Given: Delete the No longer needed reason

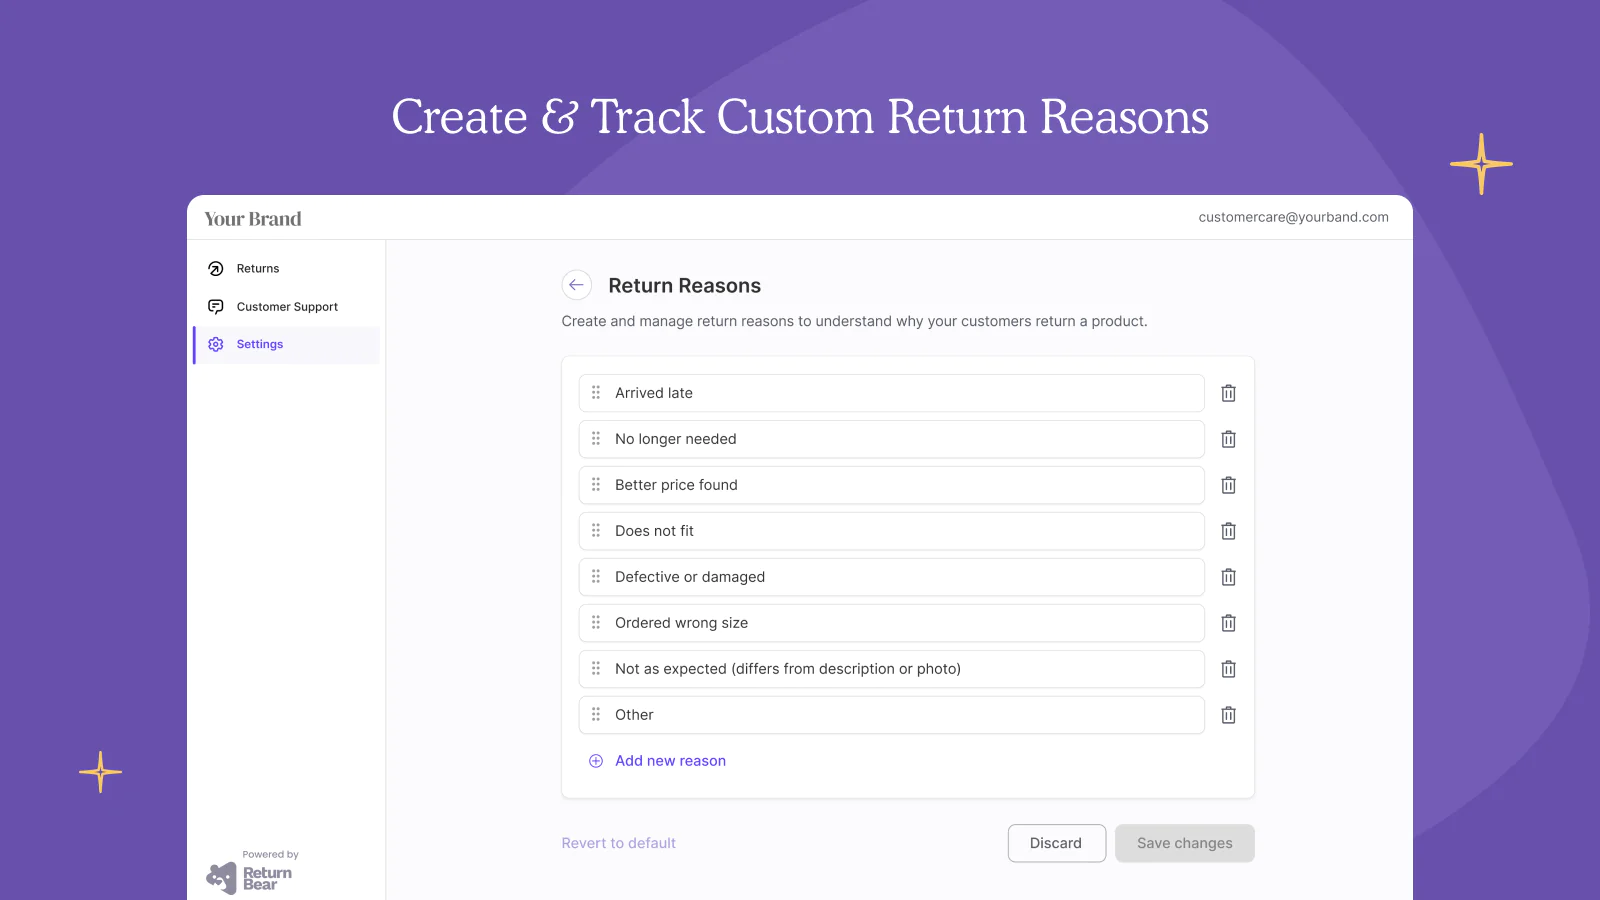Looking at the screenshot, I should coord(1228,439).
